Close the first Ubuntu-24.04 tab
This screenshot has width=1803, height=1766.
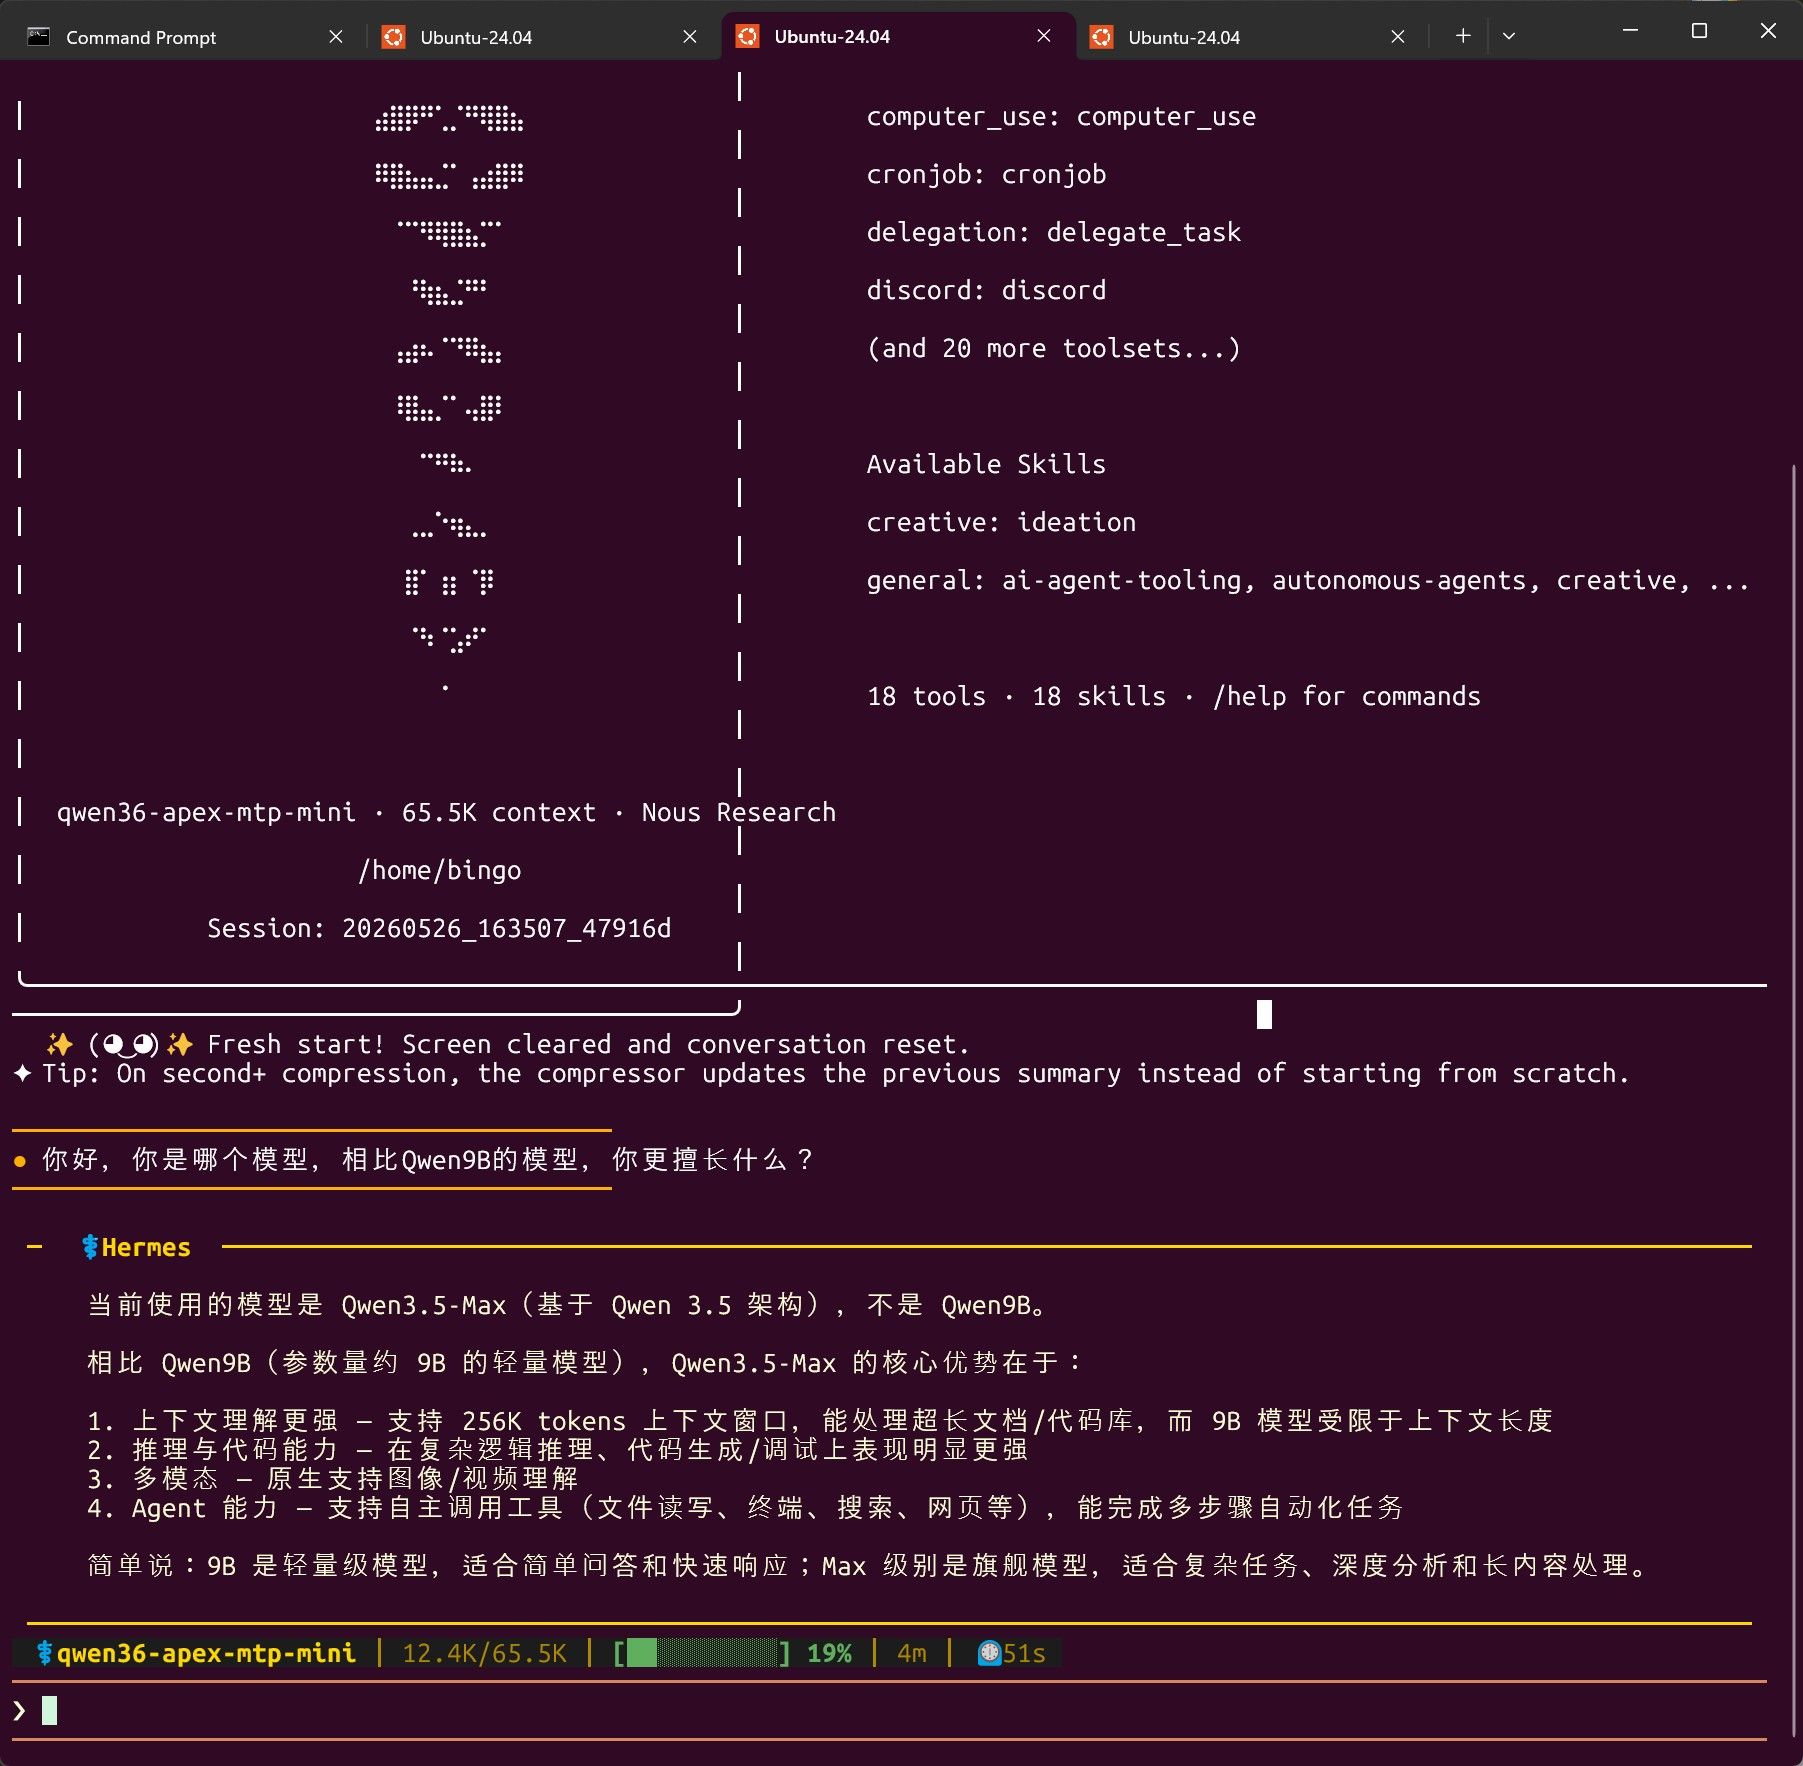690,37
